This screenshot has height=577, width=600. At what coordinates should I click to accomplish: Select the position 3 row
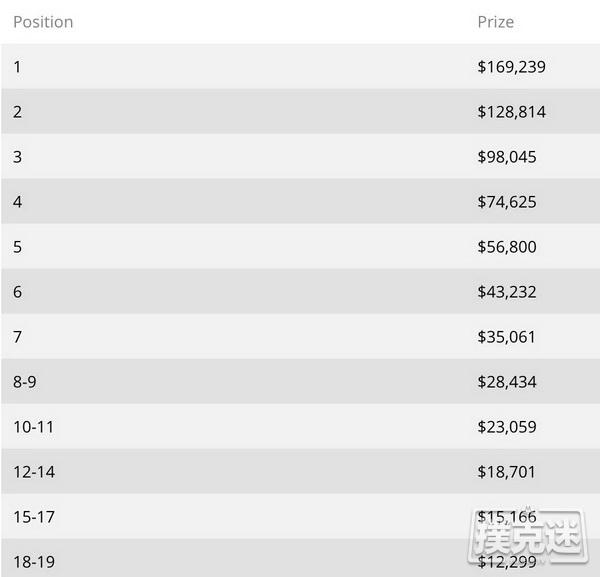coord(300,156)
